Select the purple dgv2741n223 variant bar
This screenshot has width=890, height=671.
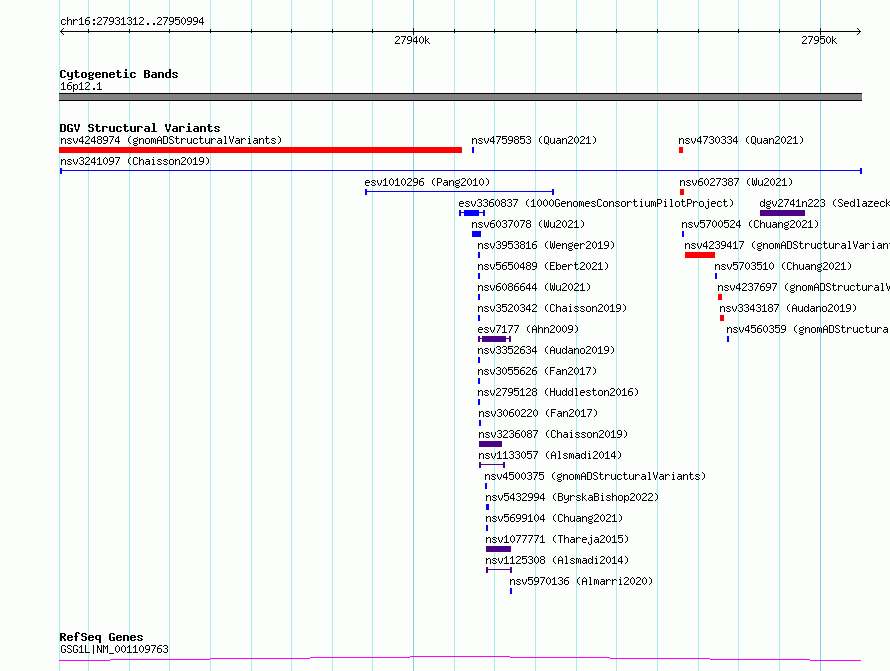point(782,213)
